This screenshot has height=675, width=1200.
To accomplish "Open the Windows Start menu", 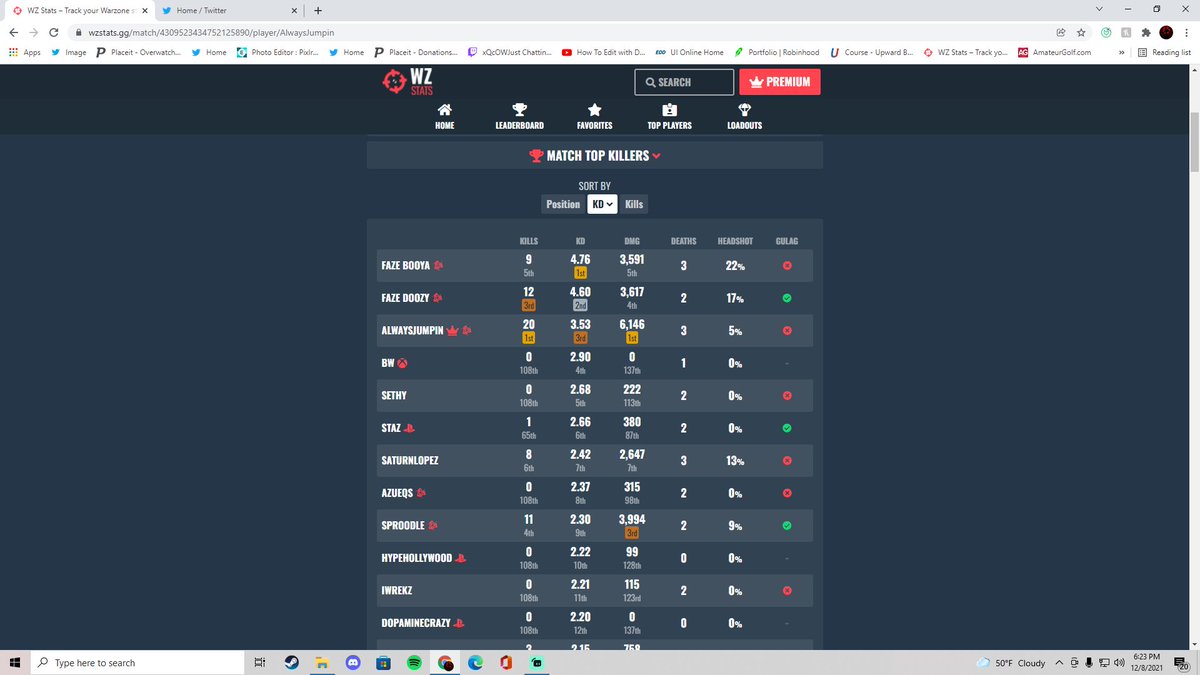I will [14, 662].
